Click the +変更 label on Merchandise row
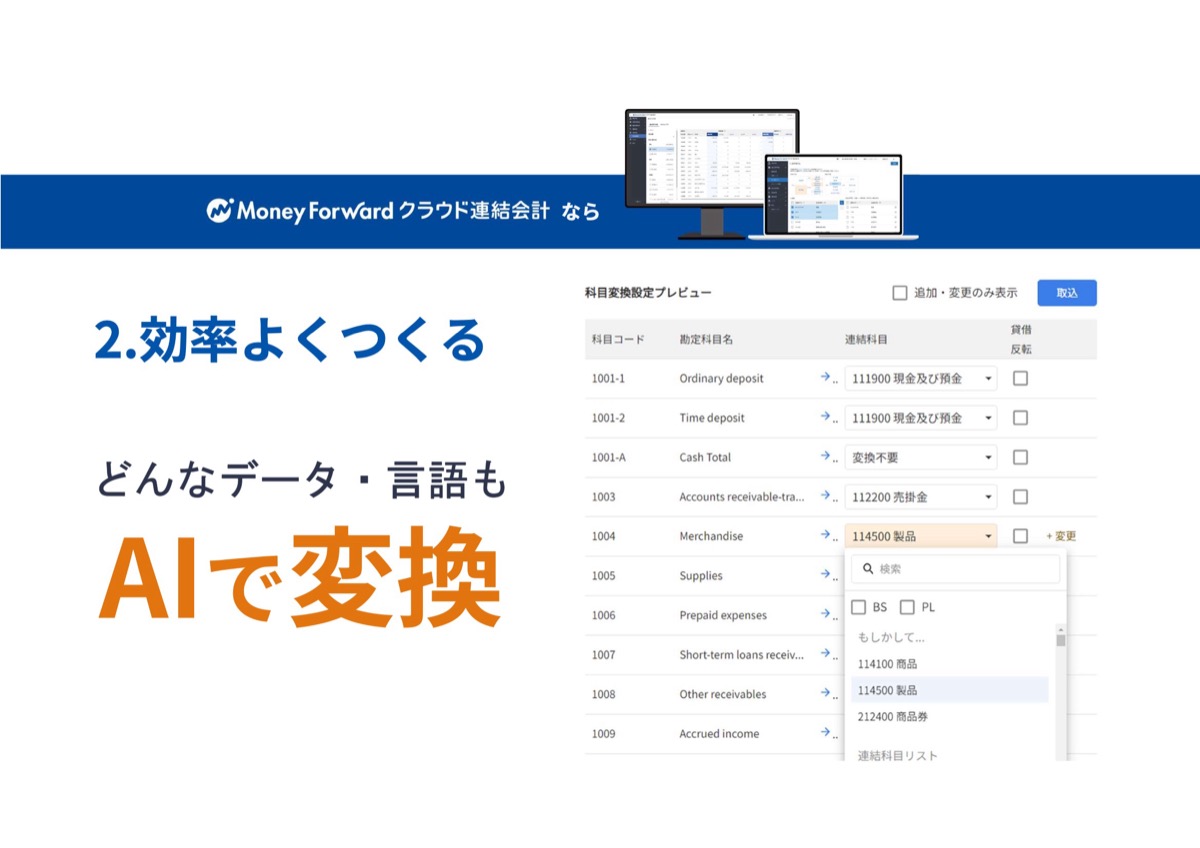1200x848 pixels. tap(1061, 536)
